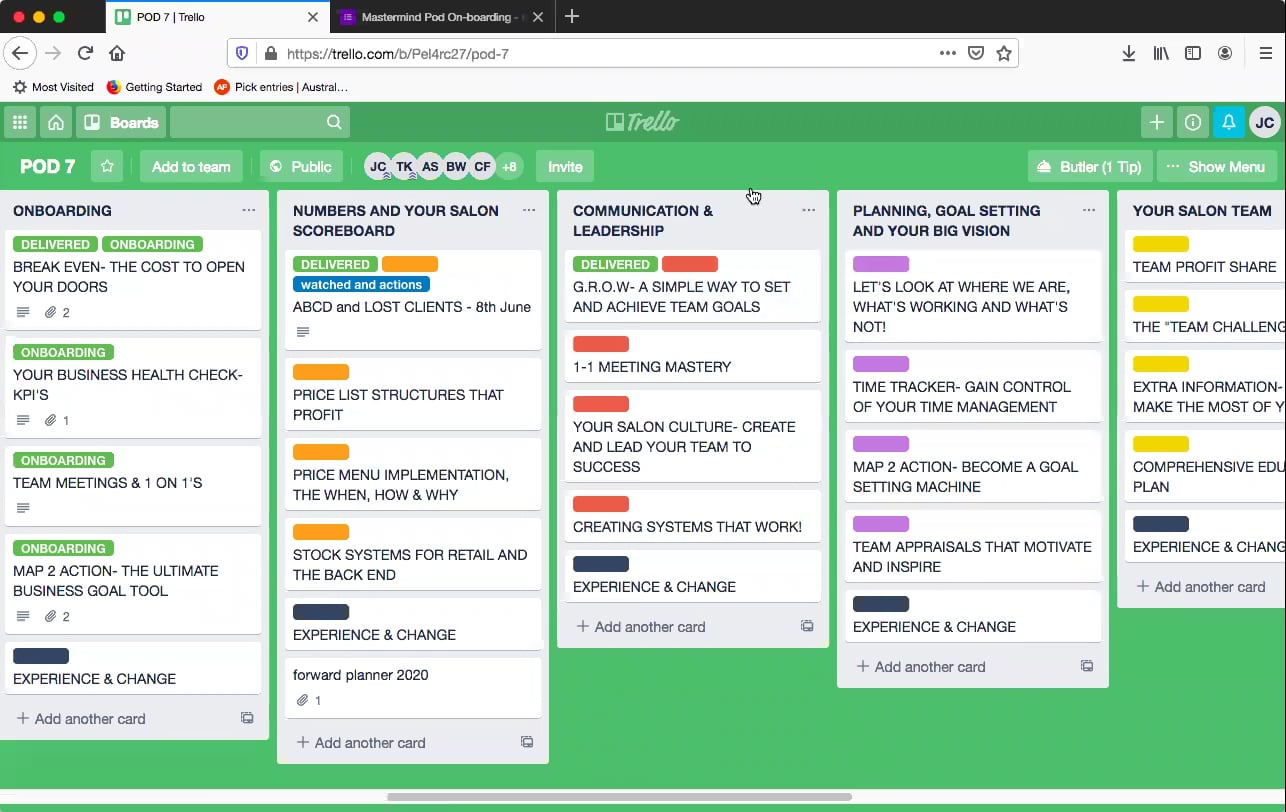Screen dimensions: 1286x812
Task: Open the Getting Started bookmark
Action: [x=154, y=87]
